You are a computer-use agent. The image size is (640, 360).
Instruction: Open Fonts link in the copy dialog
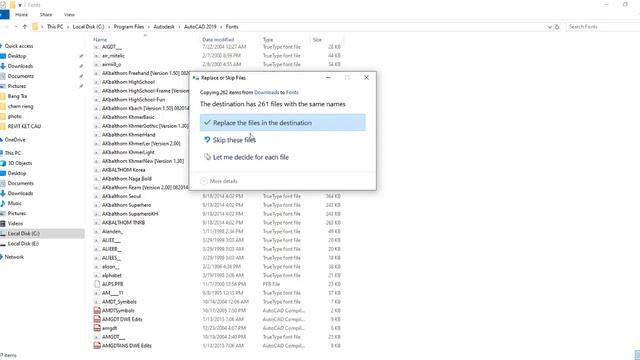click(292, 92)
